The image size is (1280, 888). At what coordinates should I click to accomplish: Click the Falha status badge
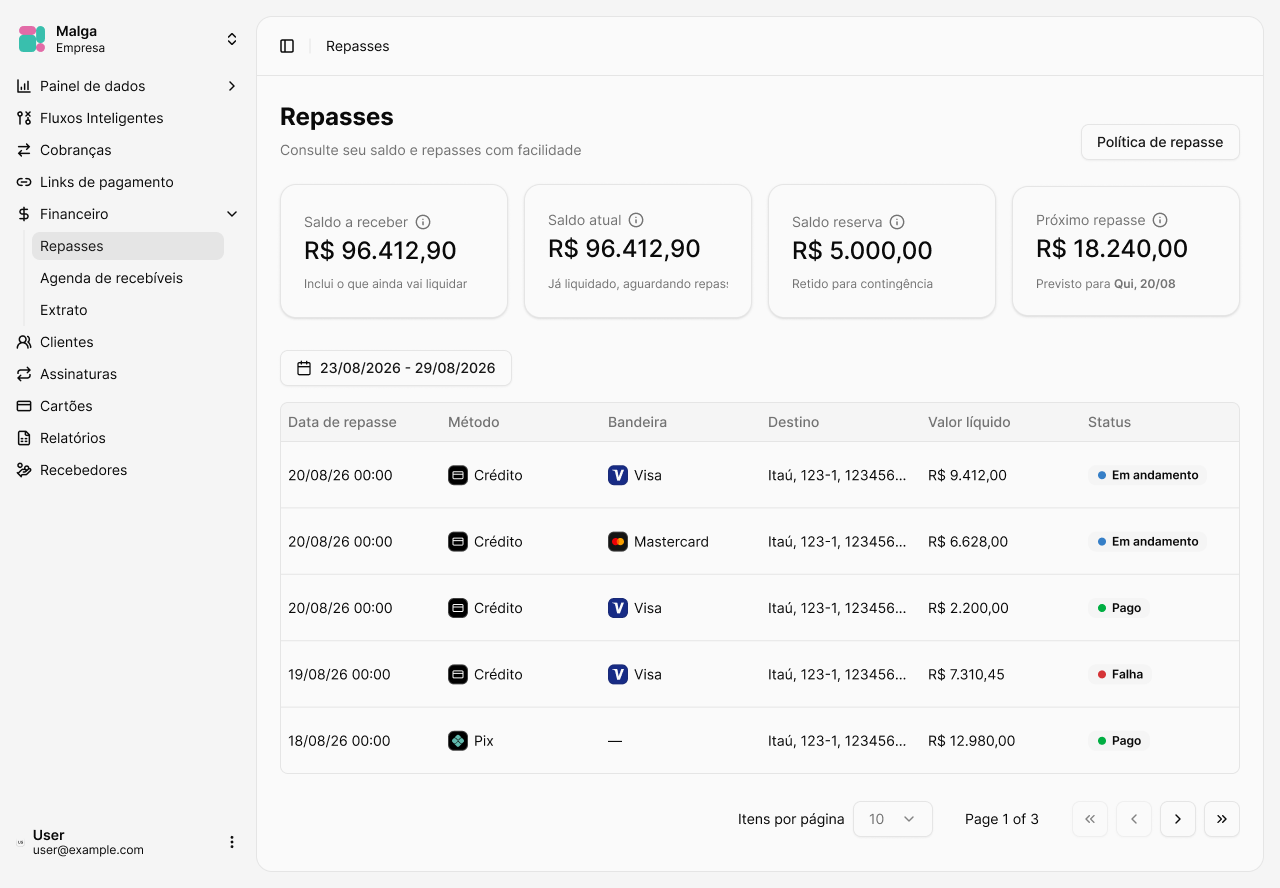1120,675
